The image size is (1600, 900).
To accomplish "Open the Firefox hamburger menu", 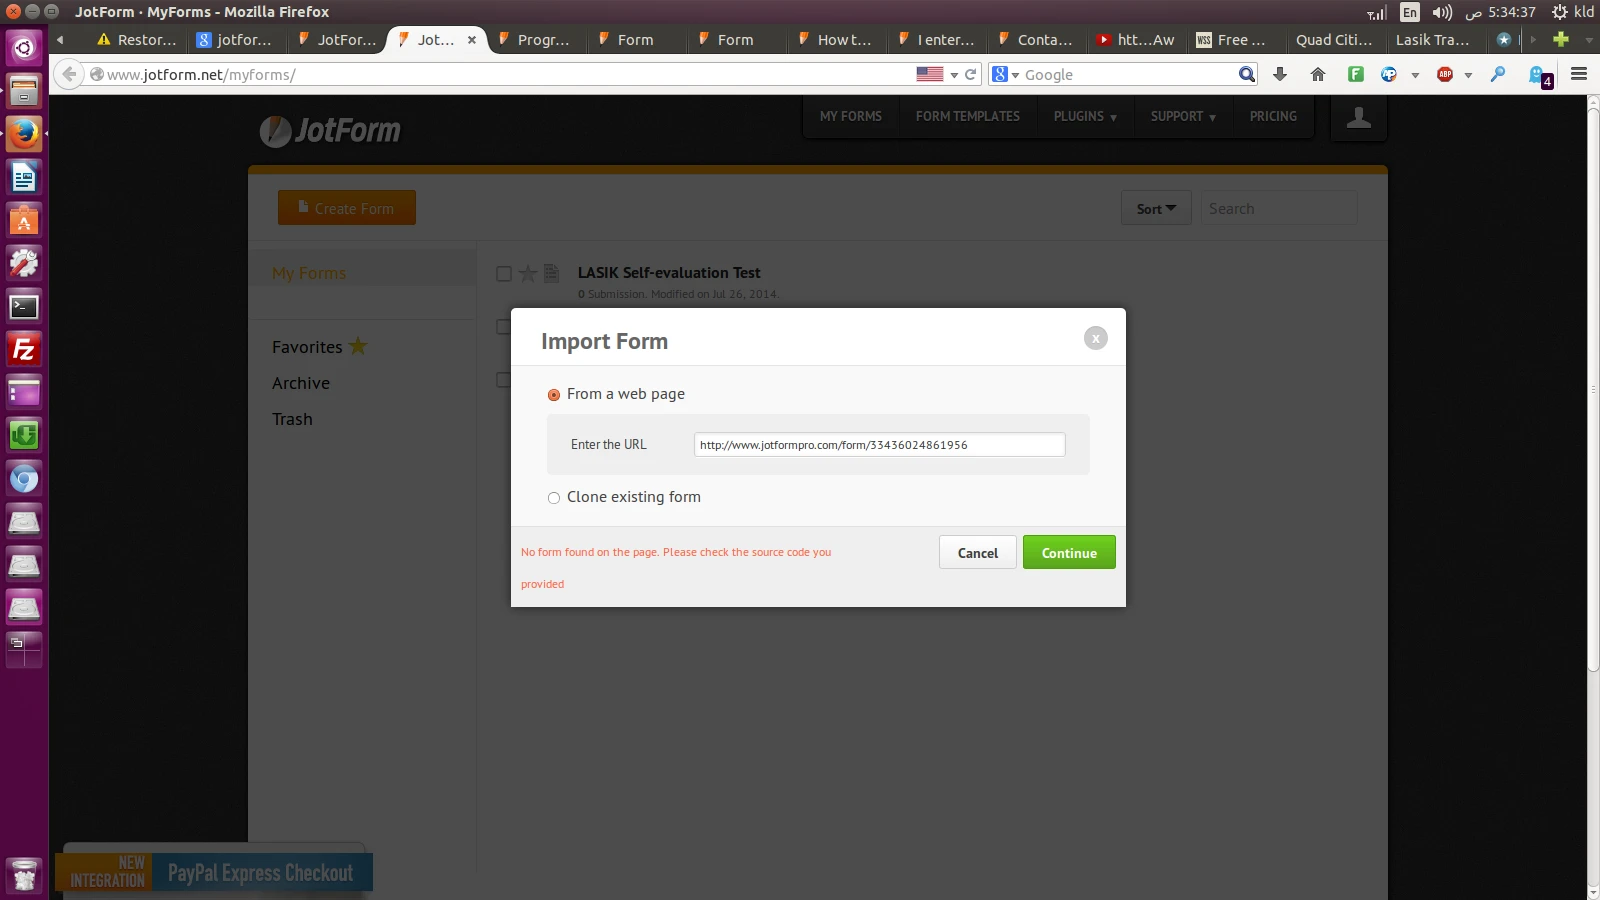I will pyautogui.click(x=1580, y=74).
